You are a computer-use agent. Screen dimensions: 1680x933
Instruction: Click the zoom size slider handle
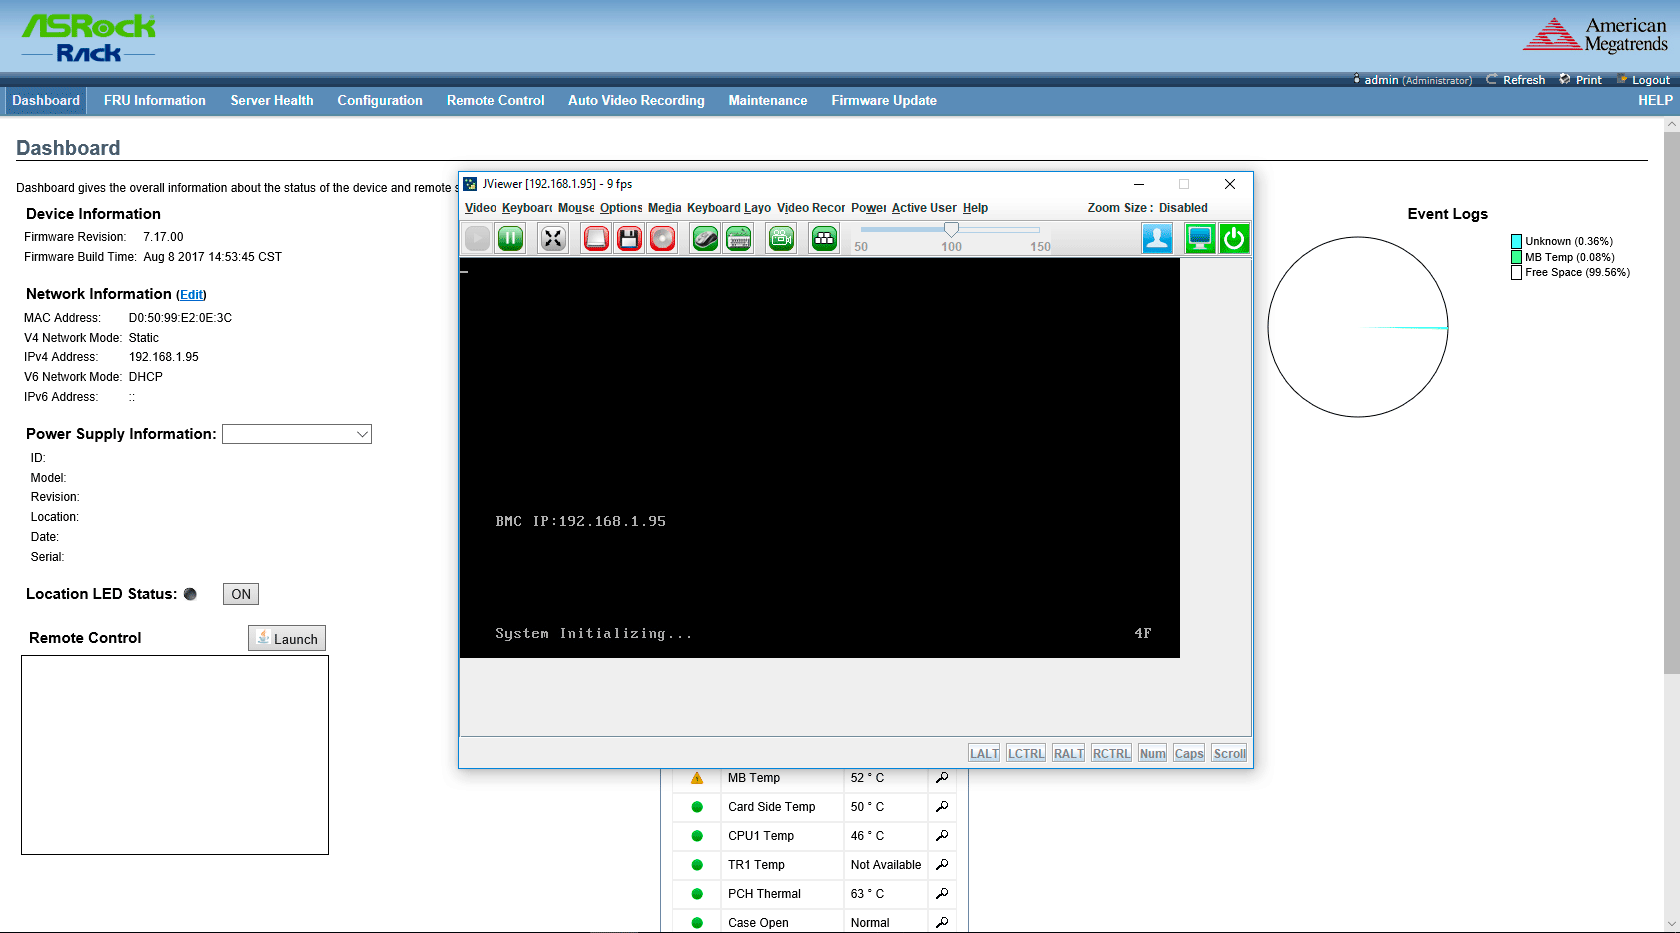pos(951,230)
